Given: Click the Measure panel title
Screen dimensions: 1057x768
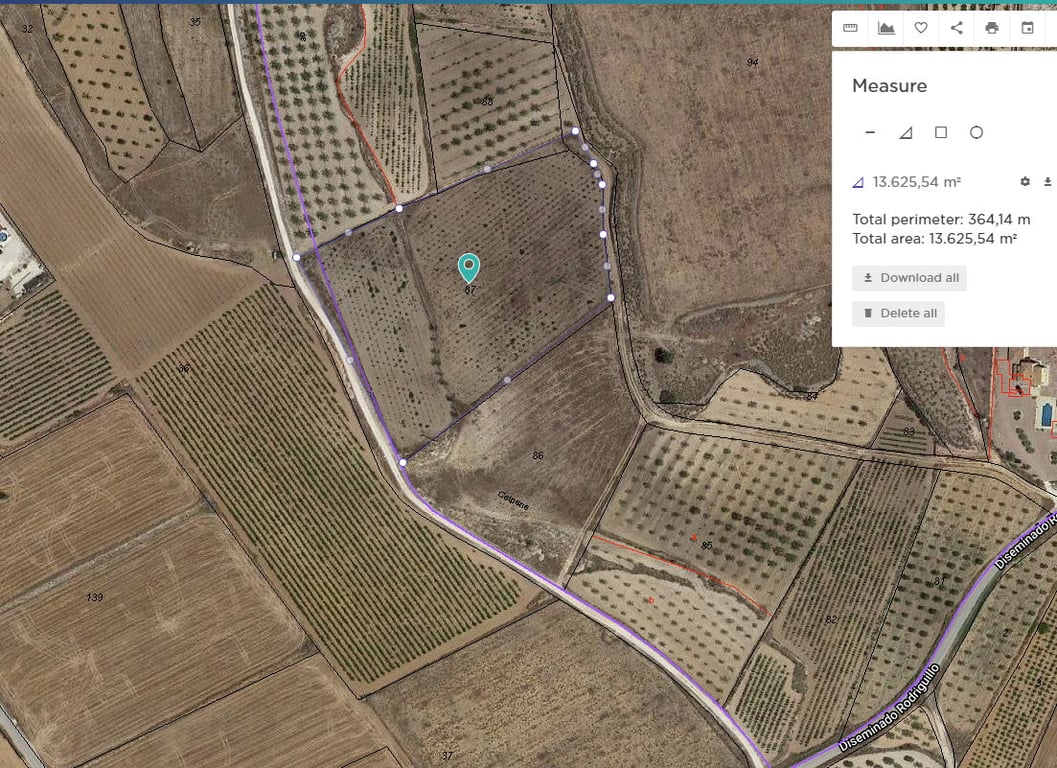Looking at the screenshot, I should pos(889,86).
